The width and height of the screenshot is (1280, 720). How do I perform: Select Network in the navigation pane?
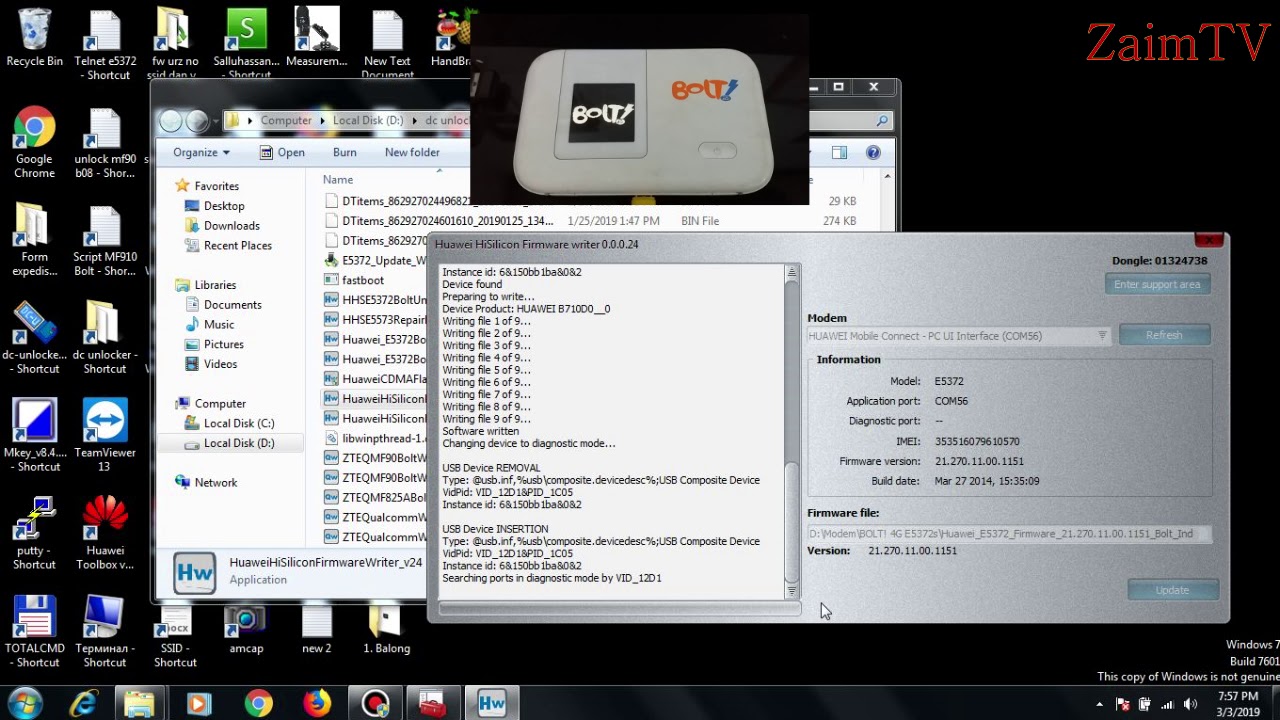tap(215, 482)
